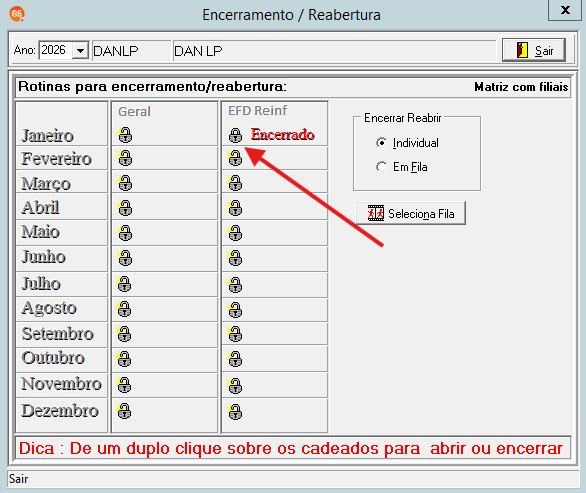The height and width of the screenshot is (493, 586).
Task: Click the DANLP company code field
Action: pyautogui.click(x=131, y=50)
